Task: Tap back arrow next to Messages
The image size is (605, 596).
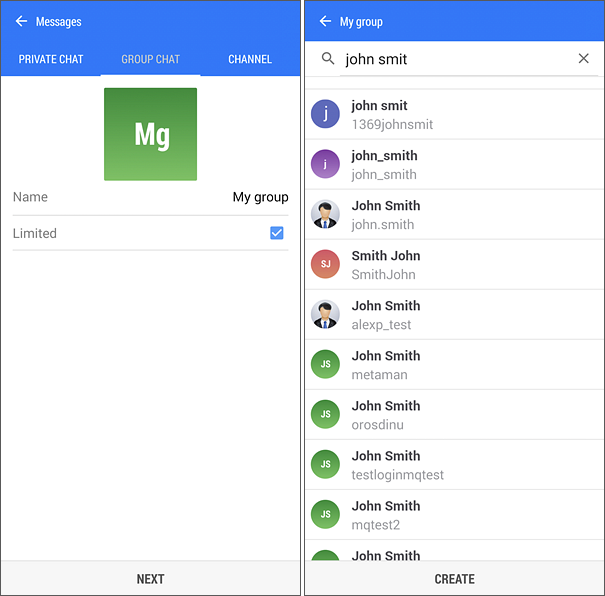Action: pyautogui.click(x=21, y=21)
